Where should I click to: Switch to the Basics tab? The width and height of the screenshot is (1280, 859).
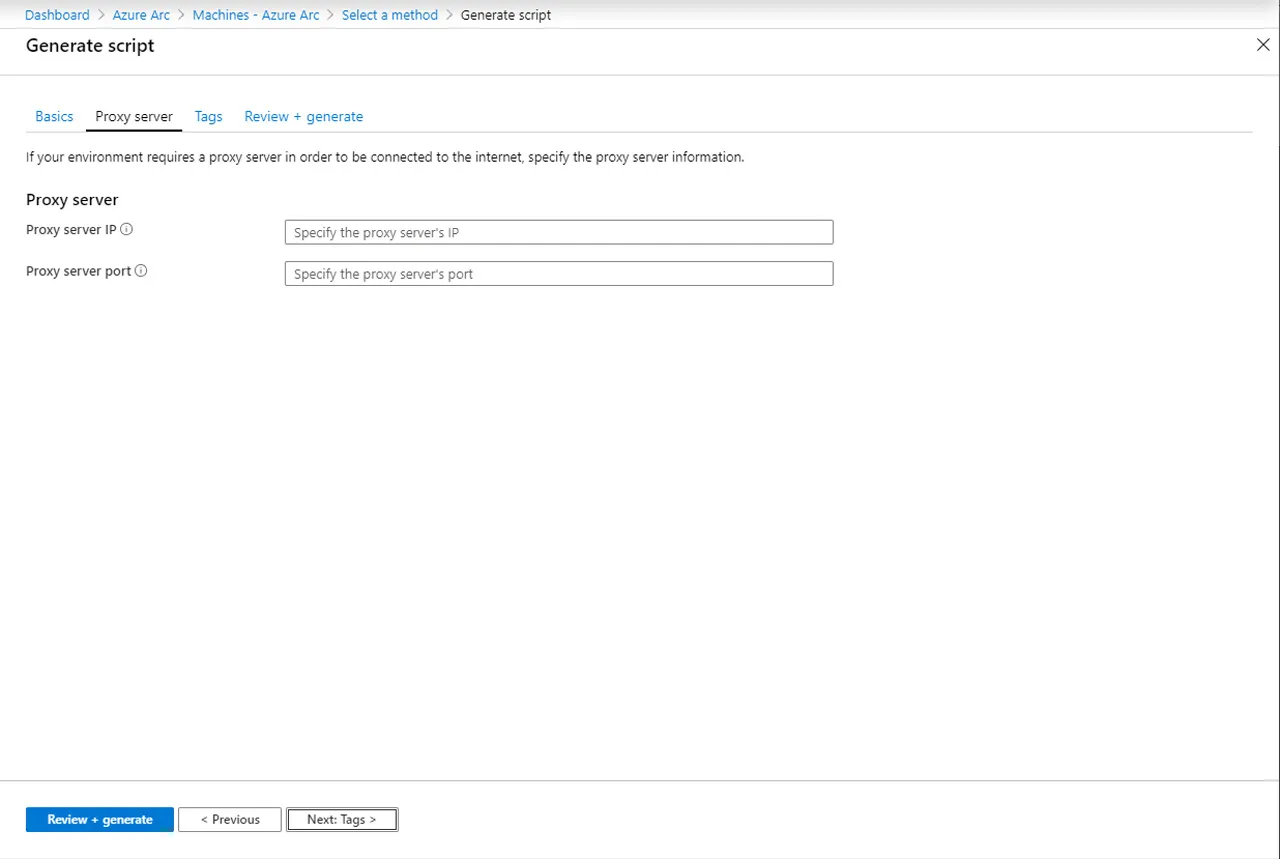54,117
